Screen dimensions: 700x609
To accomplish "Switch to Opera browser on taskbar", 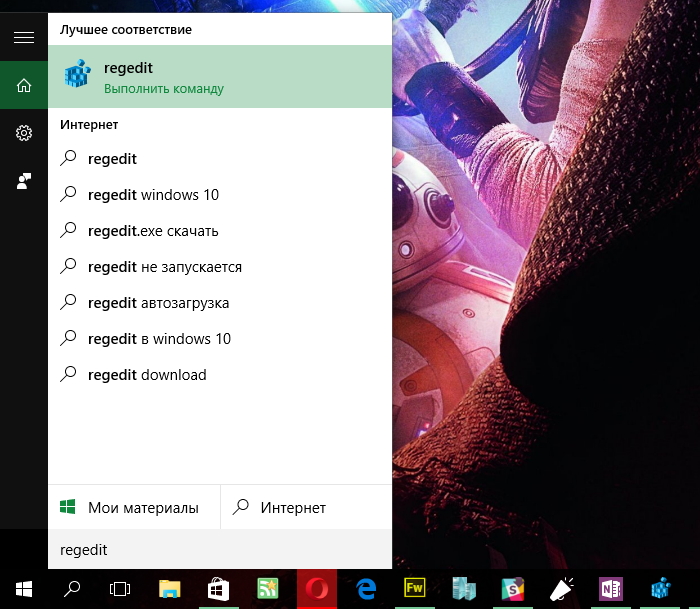I will pyautogui.click(x=317, y=589).
